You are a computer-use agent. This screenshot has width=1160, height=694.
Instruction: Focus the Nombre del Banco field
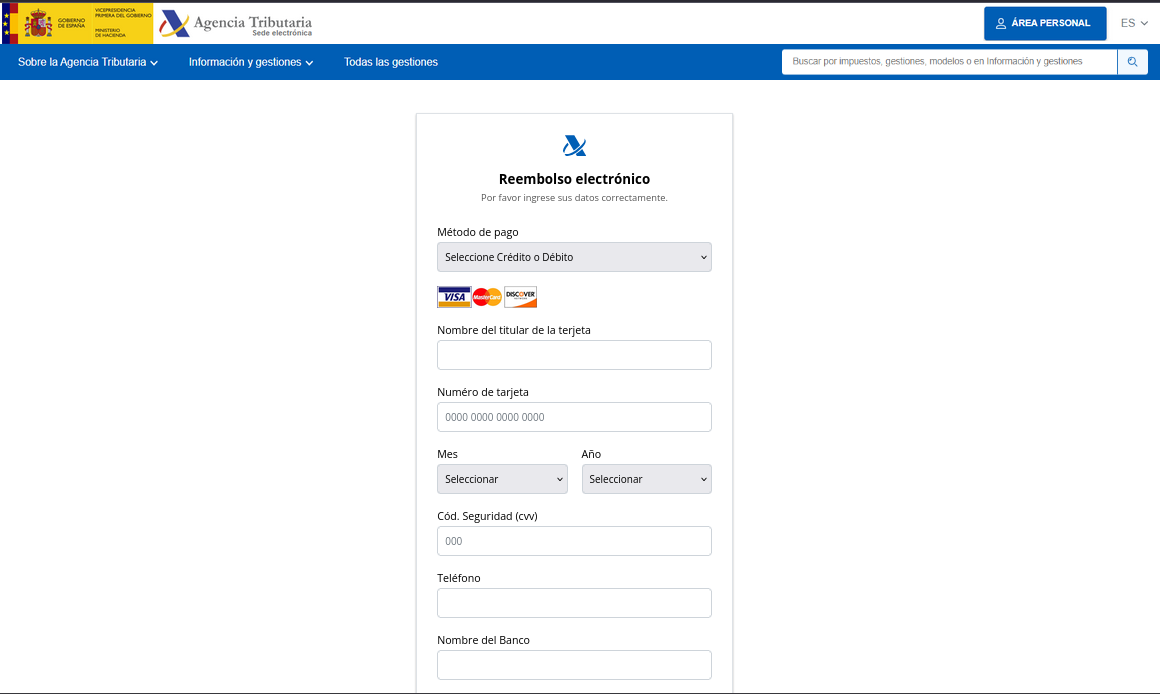pyautogui.click(x=574, y=665)
